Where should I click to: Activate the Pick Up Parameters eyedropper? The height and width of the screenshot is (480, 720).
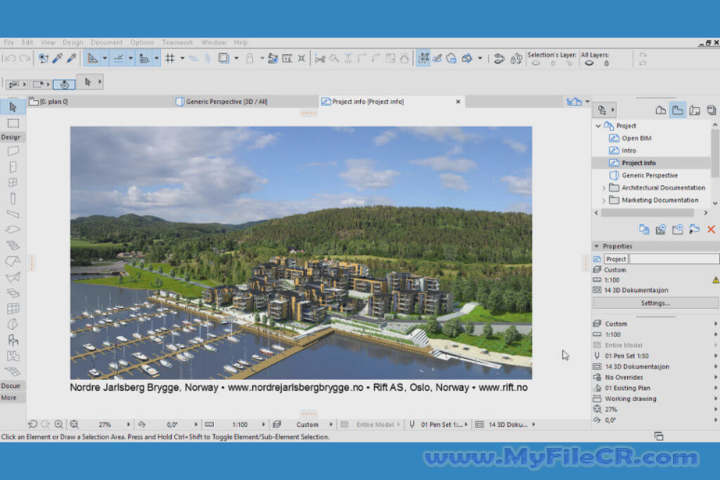point(57,58)
